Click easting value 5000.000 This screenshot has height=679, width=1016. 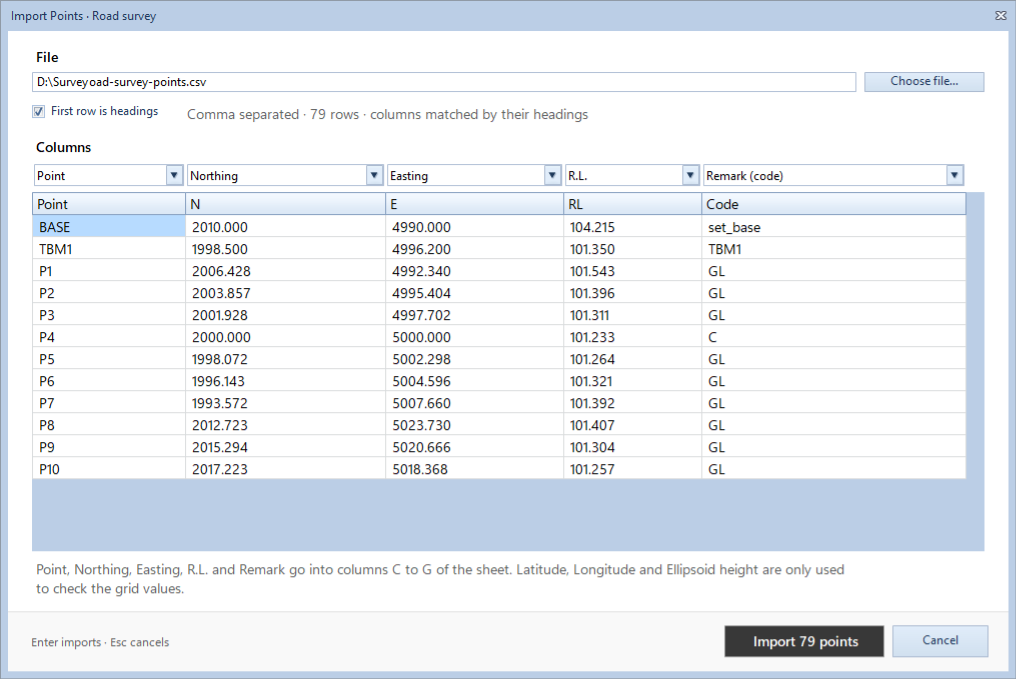(x=474, y=337)
